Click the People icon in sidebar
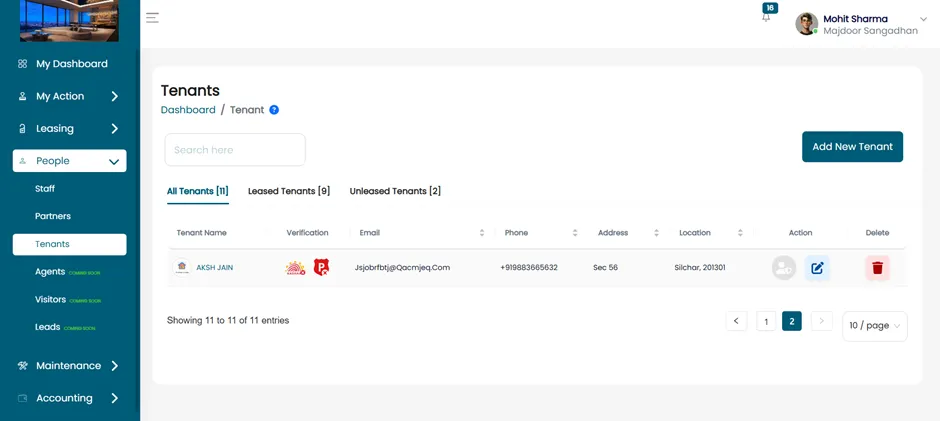This screenshot has width=940, height=421. click(x=23, y=161)
